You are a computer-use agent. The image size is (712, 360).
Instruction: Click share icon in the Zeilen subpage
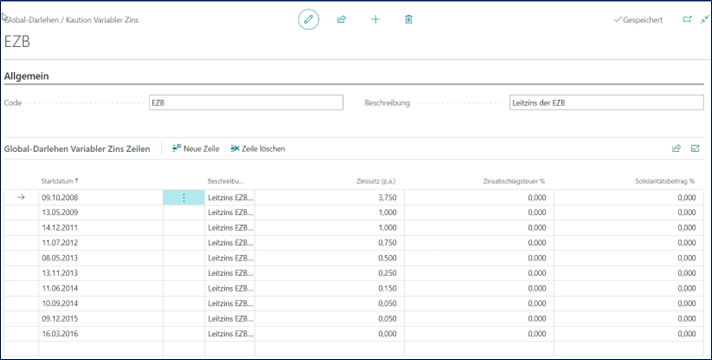pos(676,148)
